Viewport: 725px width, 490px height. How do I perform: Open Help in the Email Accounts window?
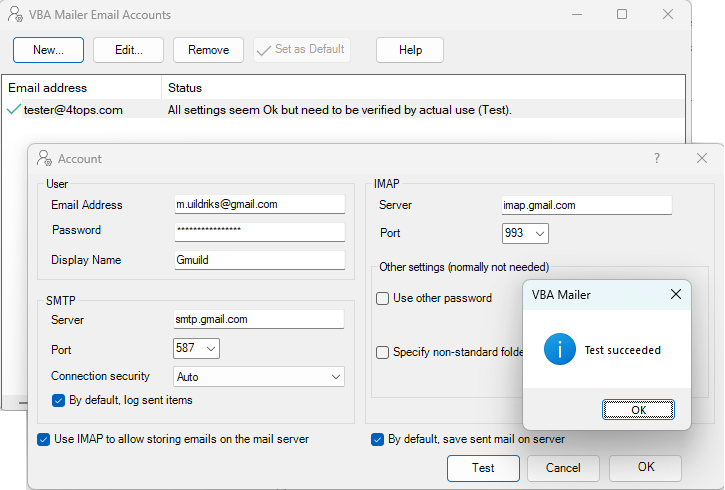[x=410, y=50]
